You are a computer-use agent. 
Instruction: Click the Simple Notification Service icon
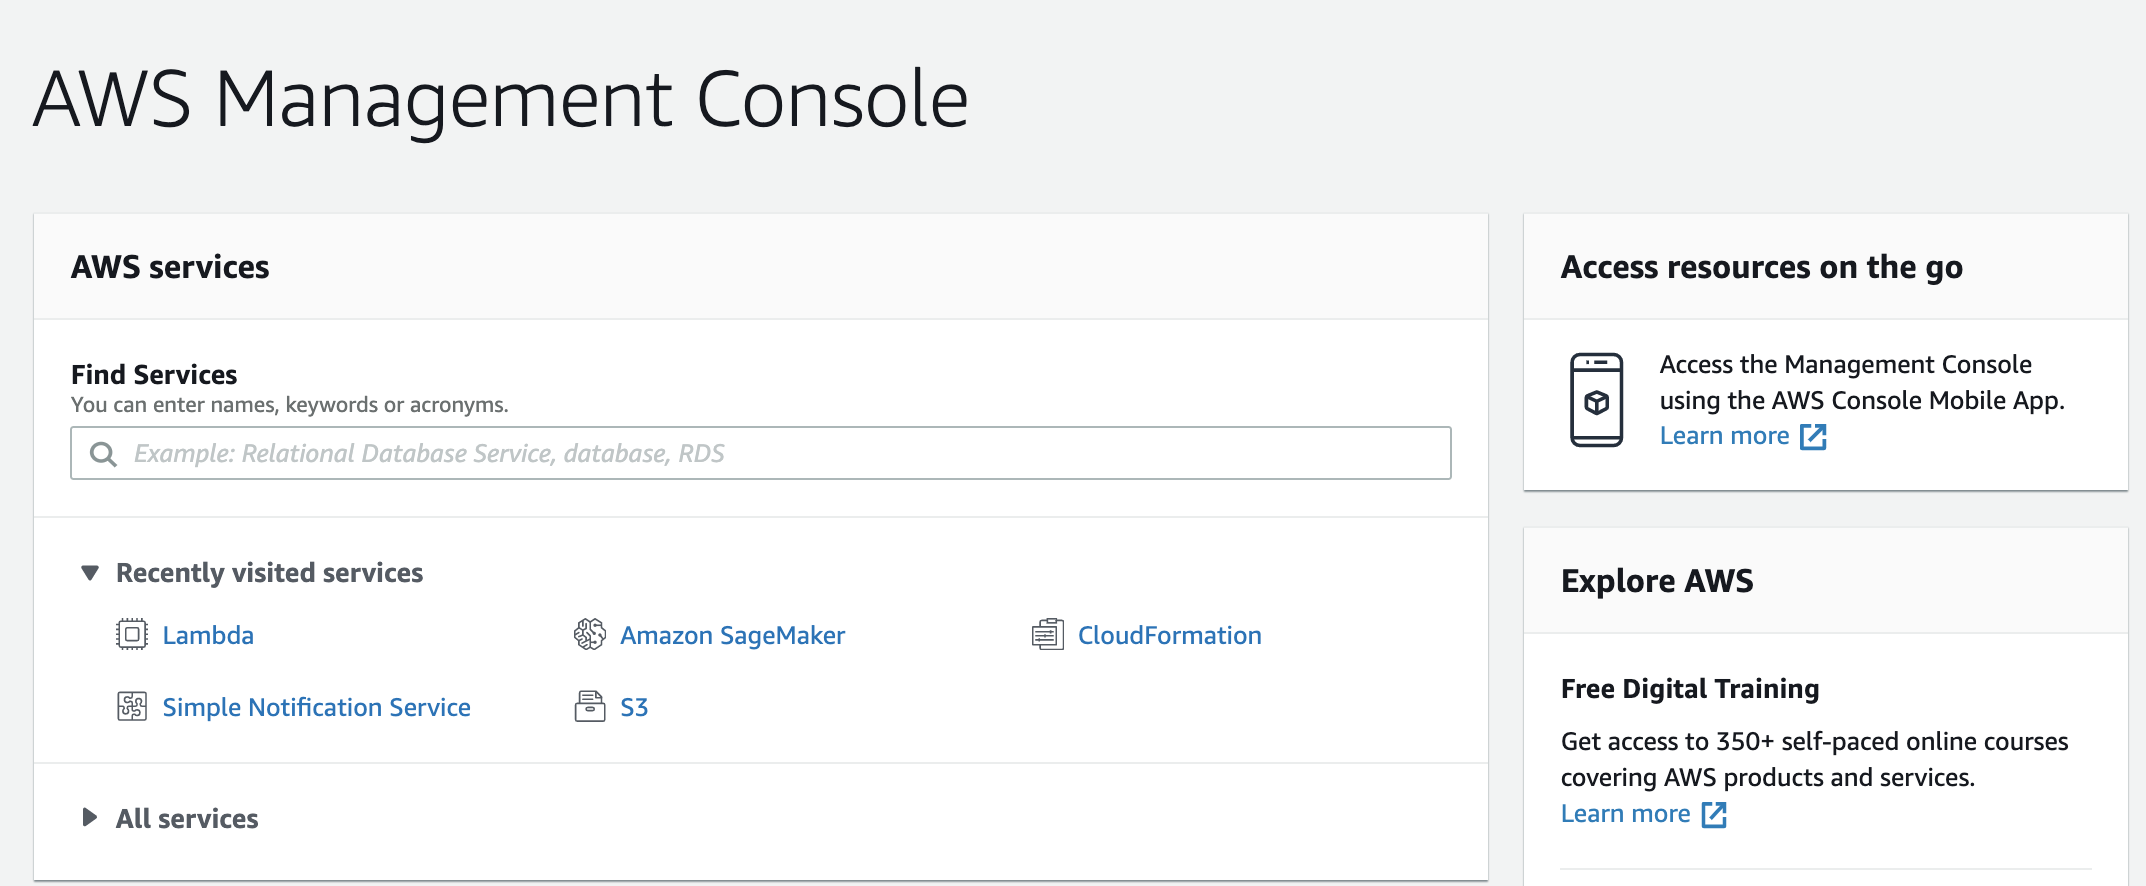tap(131, 707)
